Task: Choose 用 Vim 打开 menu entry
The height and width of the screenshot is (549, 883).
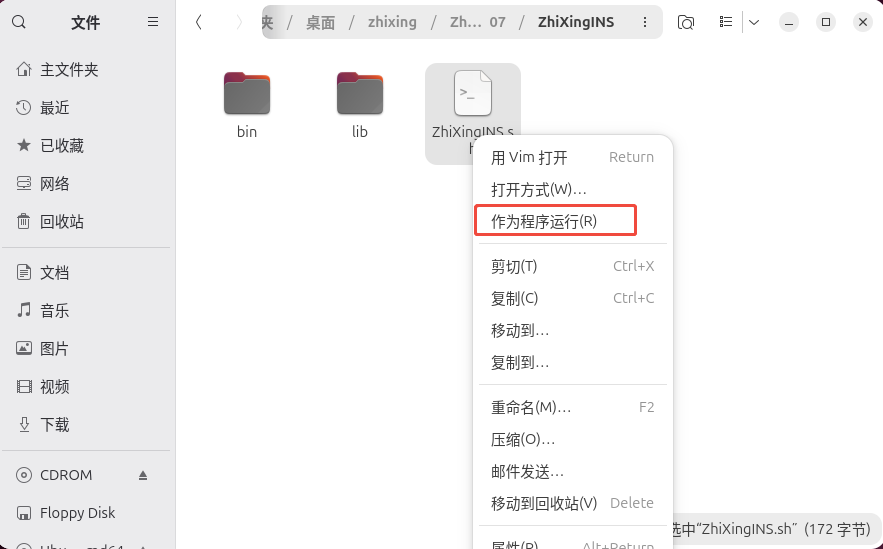Action: [573, 157]
